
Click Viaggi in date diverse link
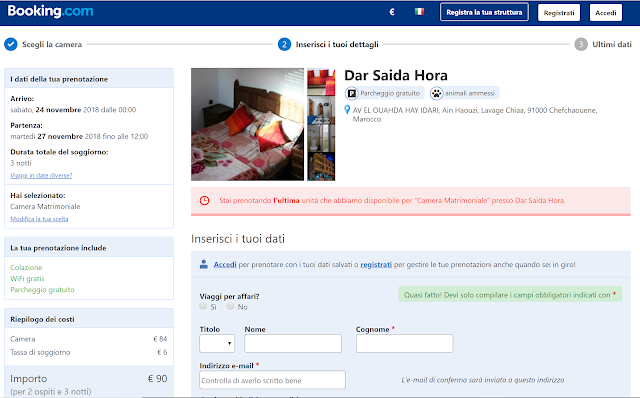point(41,176)
